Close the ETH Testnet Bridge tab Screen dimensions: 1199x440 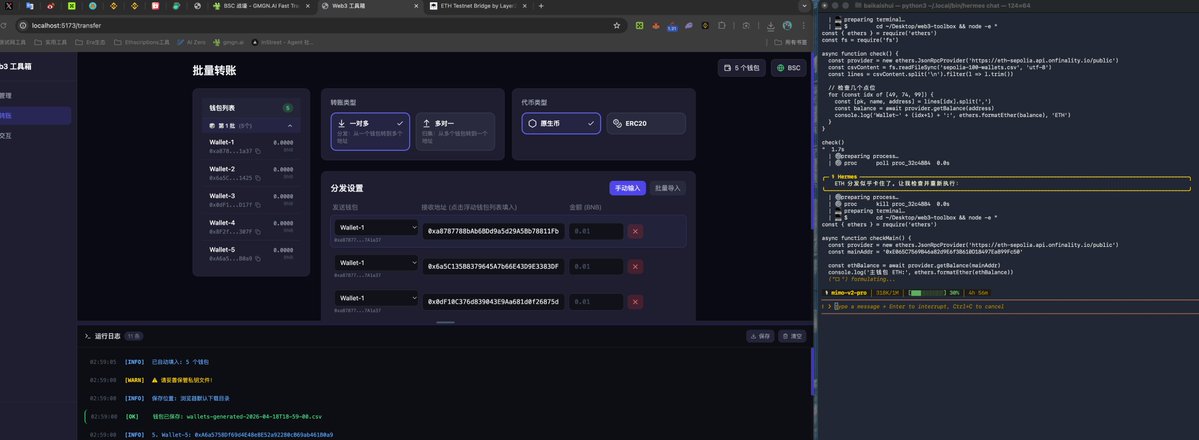525,5
